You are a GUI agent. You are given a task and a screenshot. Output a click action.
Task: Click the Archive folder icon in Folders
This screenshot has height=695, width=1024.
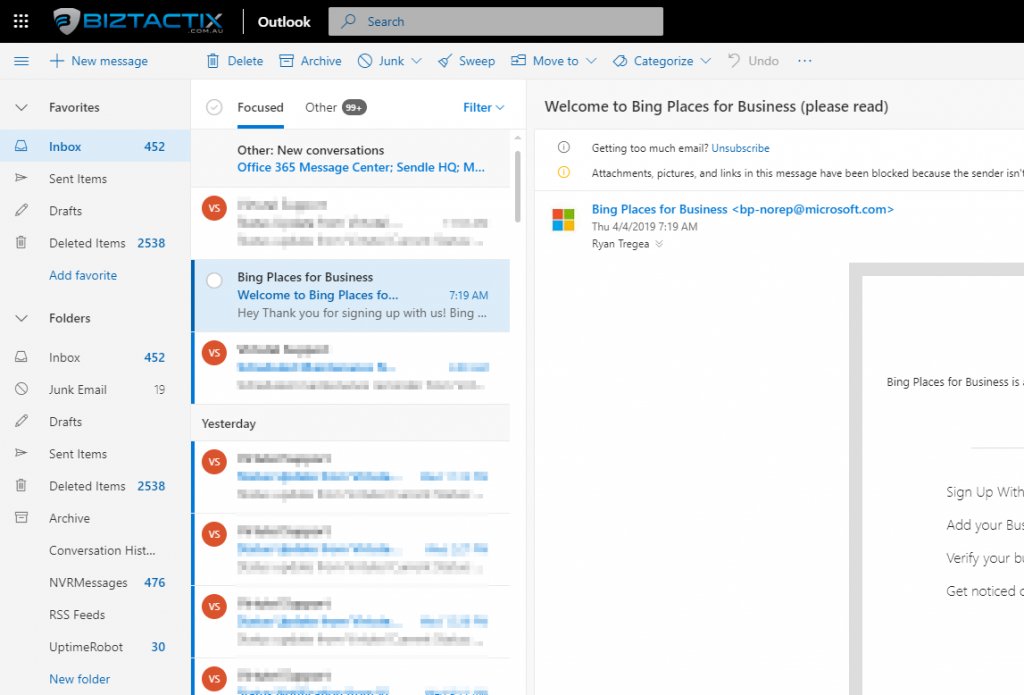(x=22, y=518)
